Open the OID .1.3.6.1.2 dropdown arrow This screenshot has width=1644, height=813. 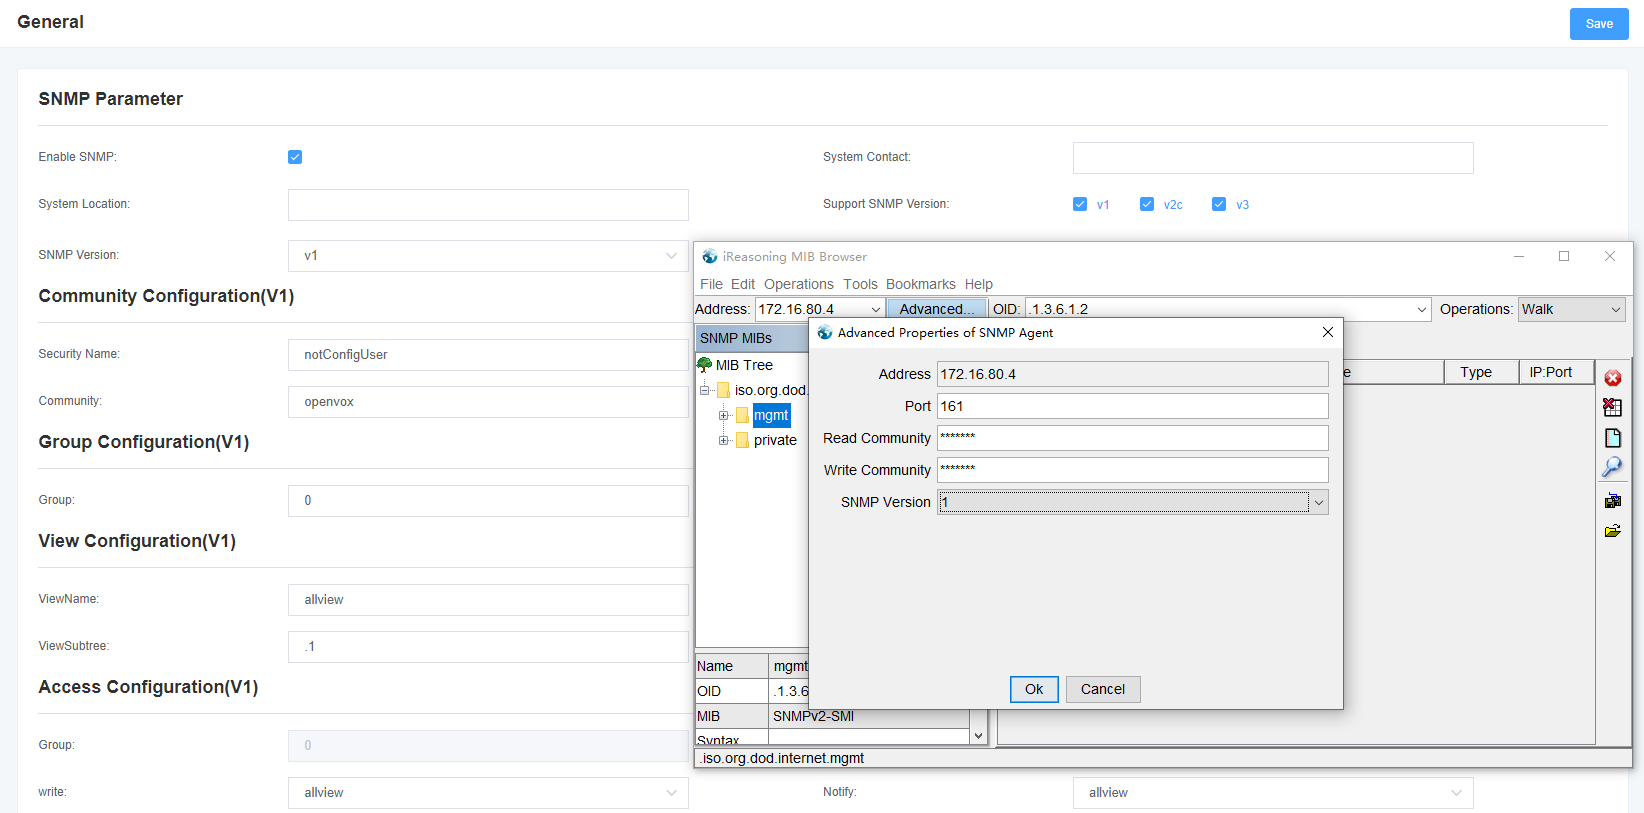1422,310
